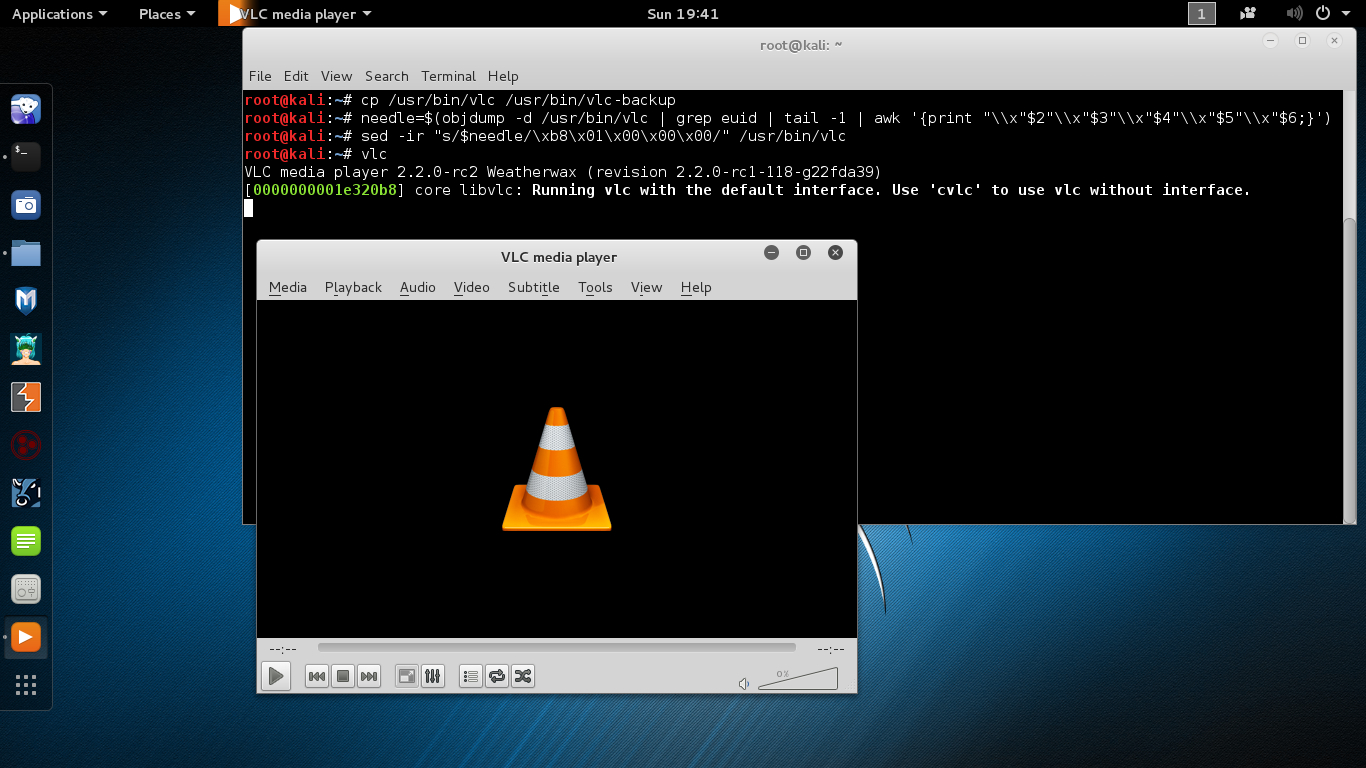Open Leafpad green notes icon in dock
This screenshot has height=768, width=1366.
[x=26, y=541]
